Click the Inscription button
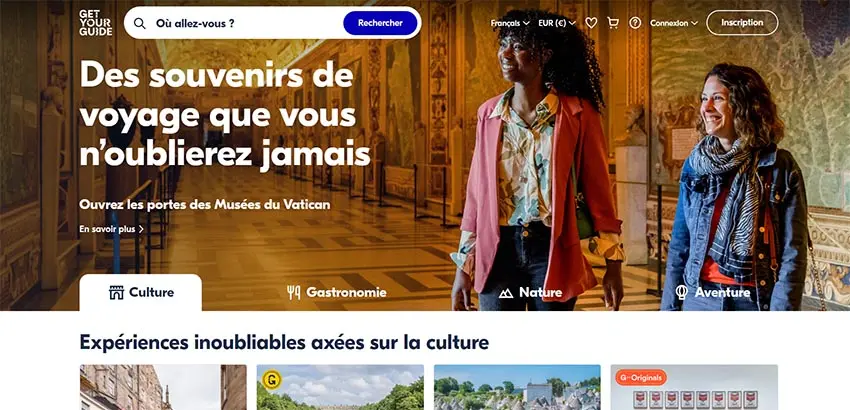850x410 pixels. point(742,23)
